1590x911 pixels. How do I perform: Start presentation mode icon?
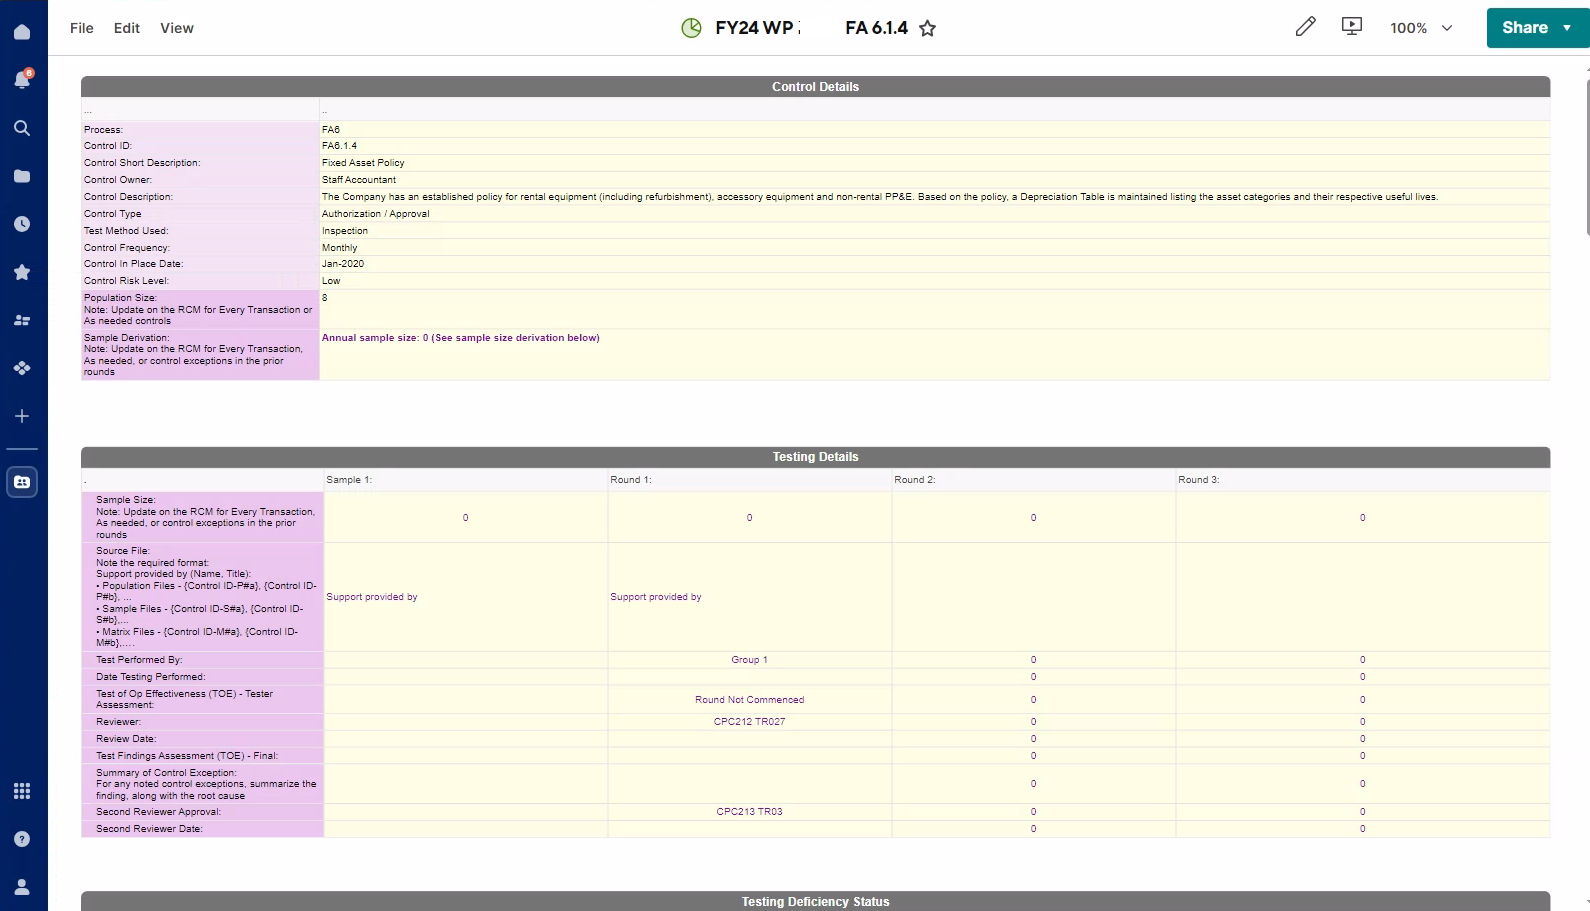coord(1352,27)
